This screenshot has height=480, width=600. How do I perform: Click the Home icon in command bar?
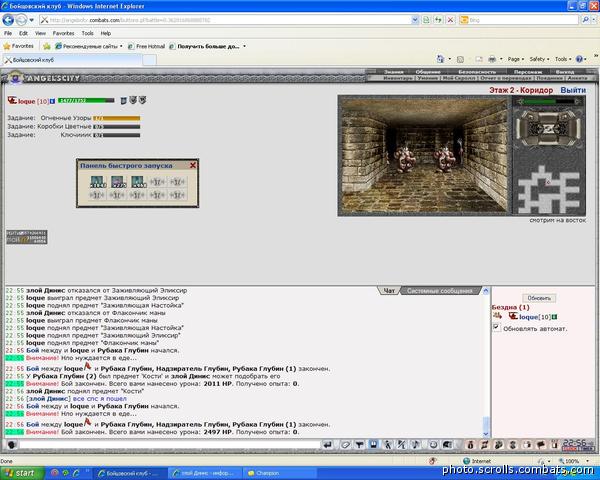440,59
